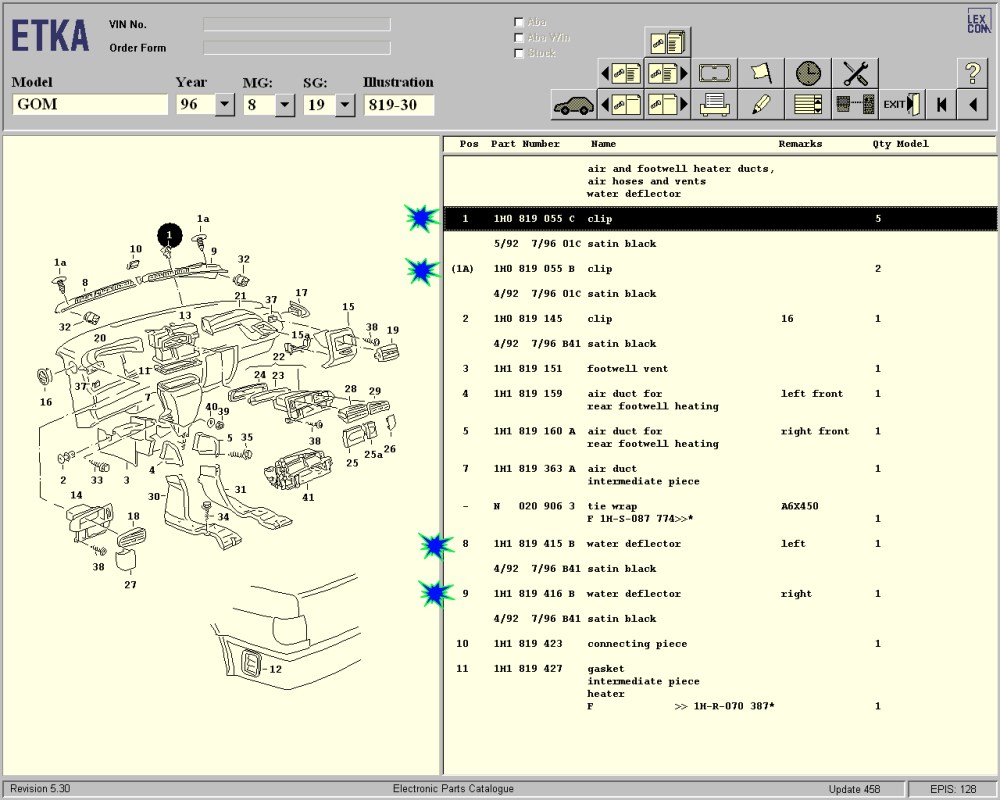Click the Illustration field showing 819-30
Screen dimensions: 1000x800
click(399, 105)
